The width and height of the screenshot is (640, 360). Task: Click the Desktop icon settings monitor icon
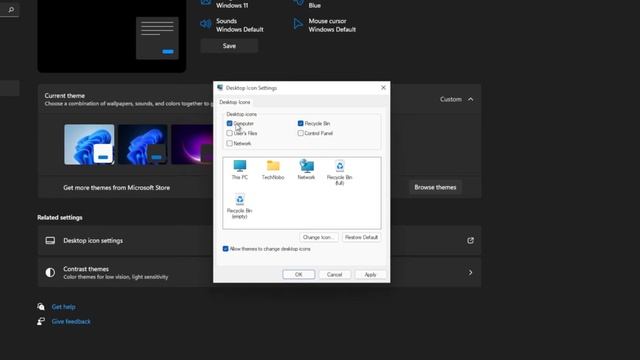click(50, 240)
